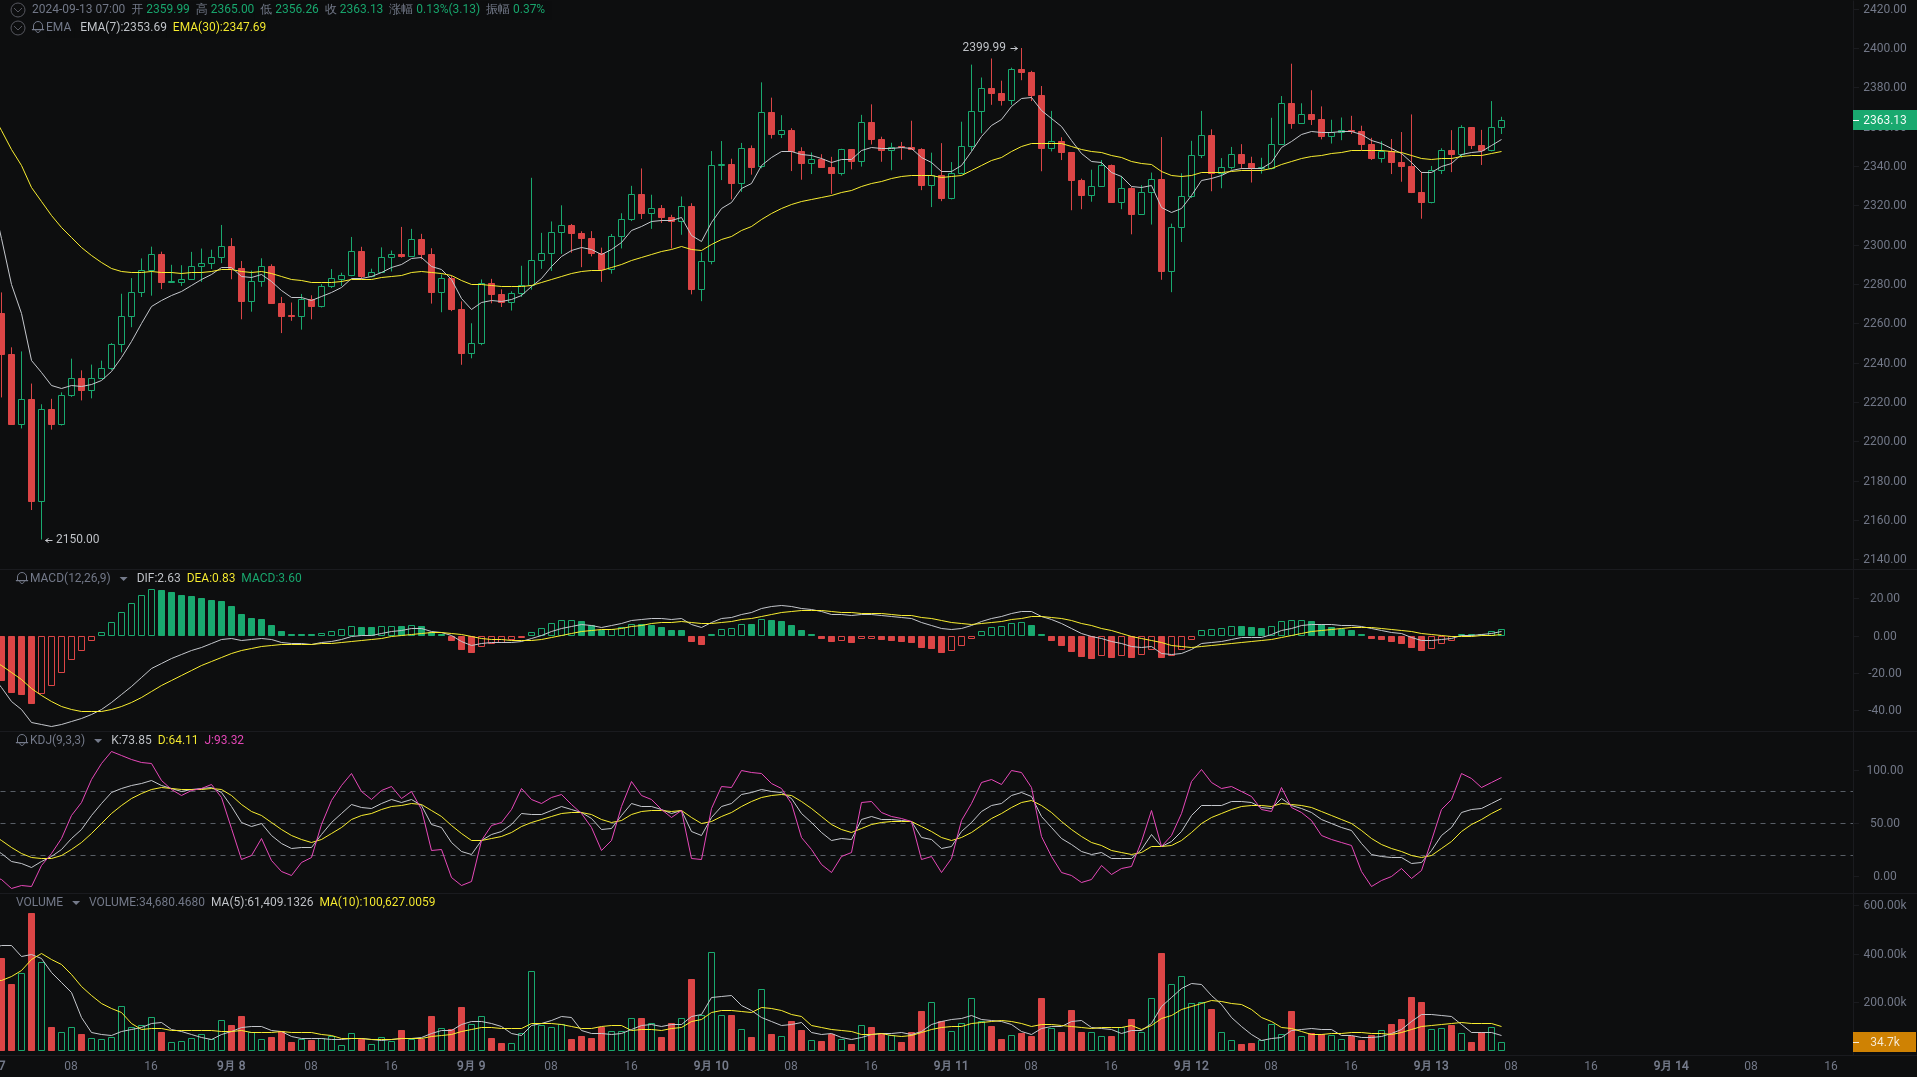Open the MACD(12,26,9) dropdown arrow
Viewport: 1917px width, 1077px height.
point(124,579)
